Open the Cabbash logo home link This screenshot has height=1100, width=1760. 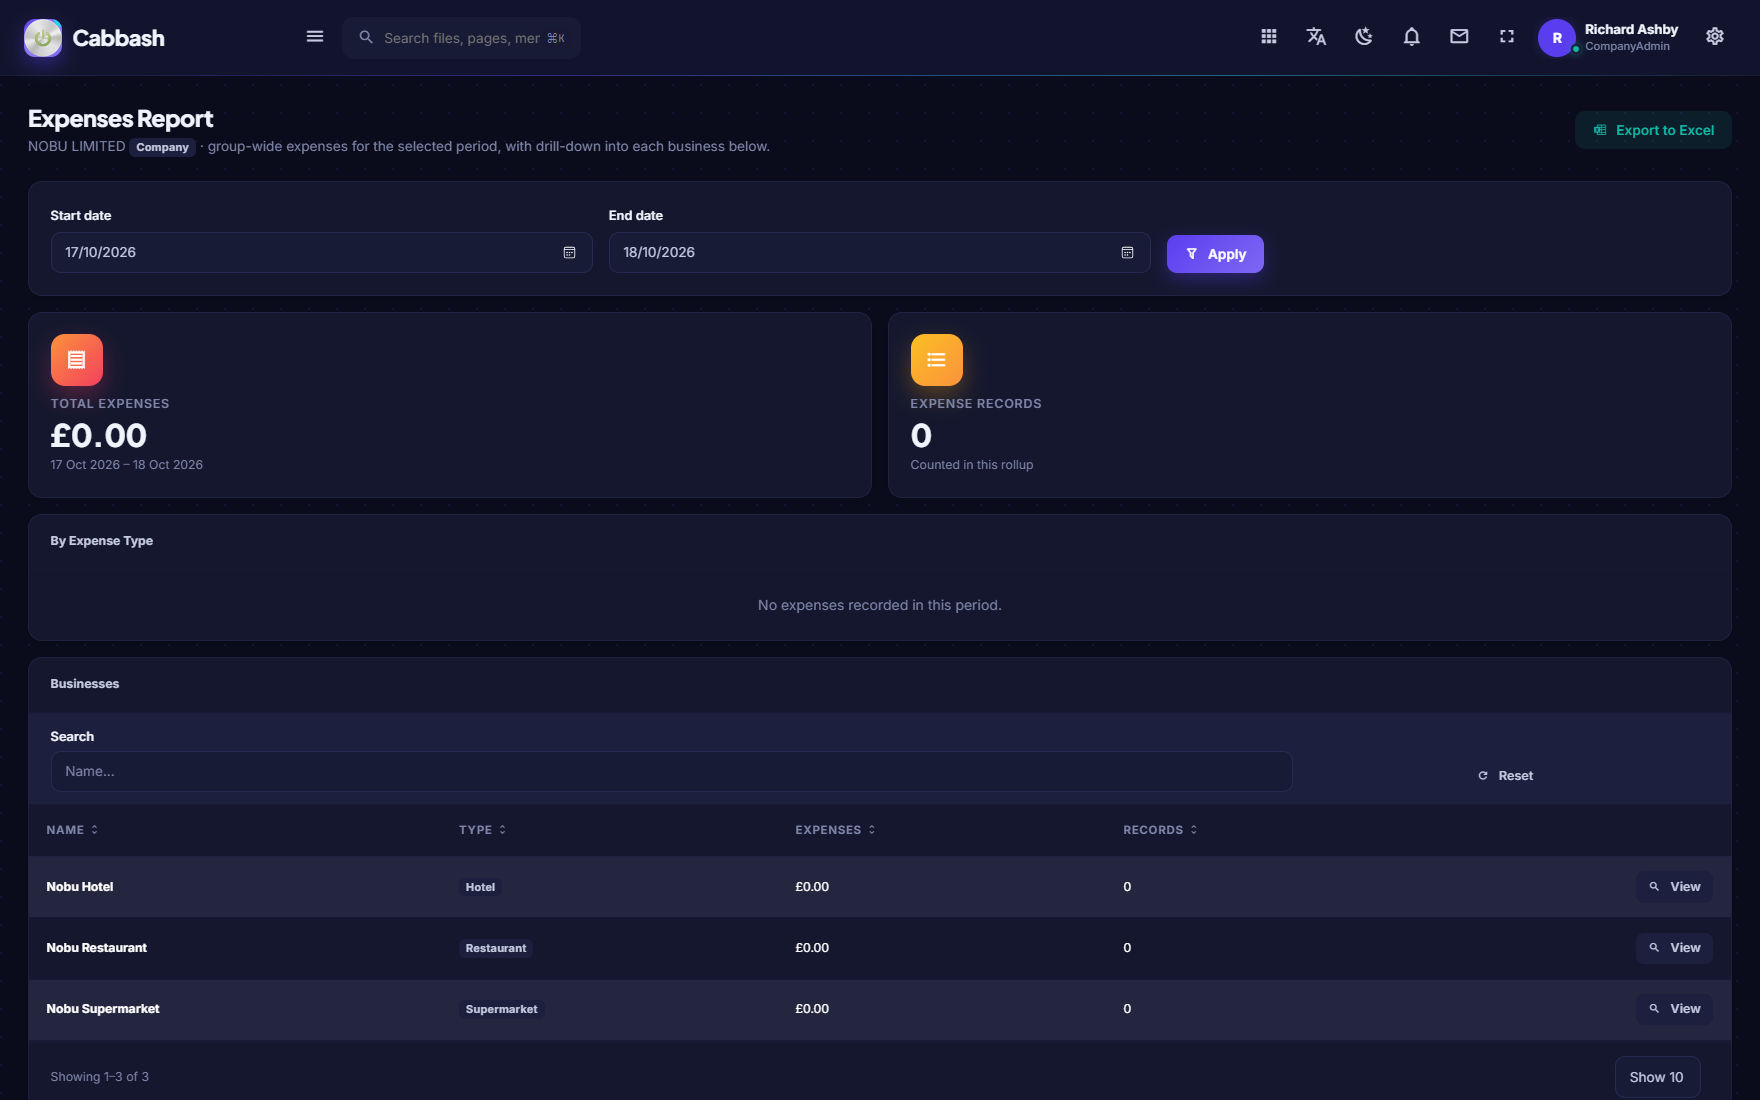(94, 38)
